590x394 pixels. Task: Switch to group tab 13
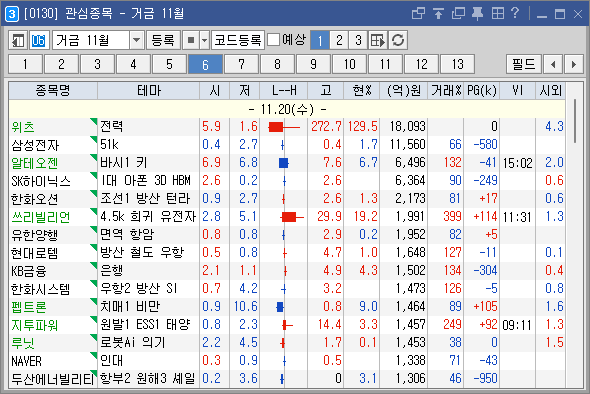tap(457, 64)
